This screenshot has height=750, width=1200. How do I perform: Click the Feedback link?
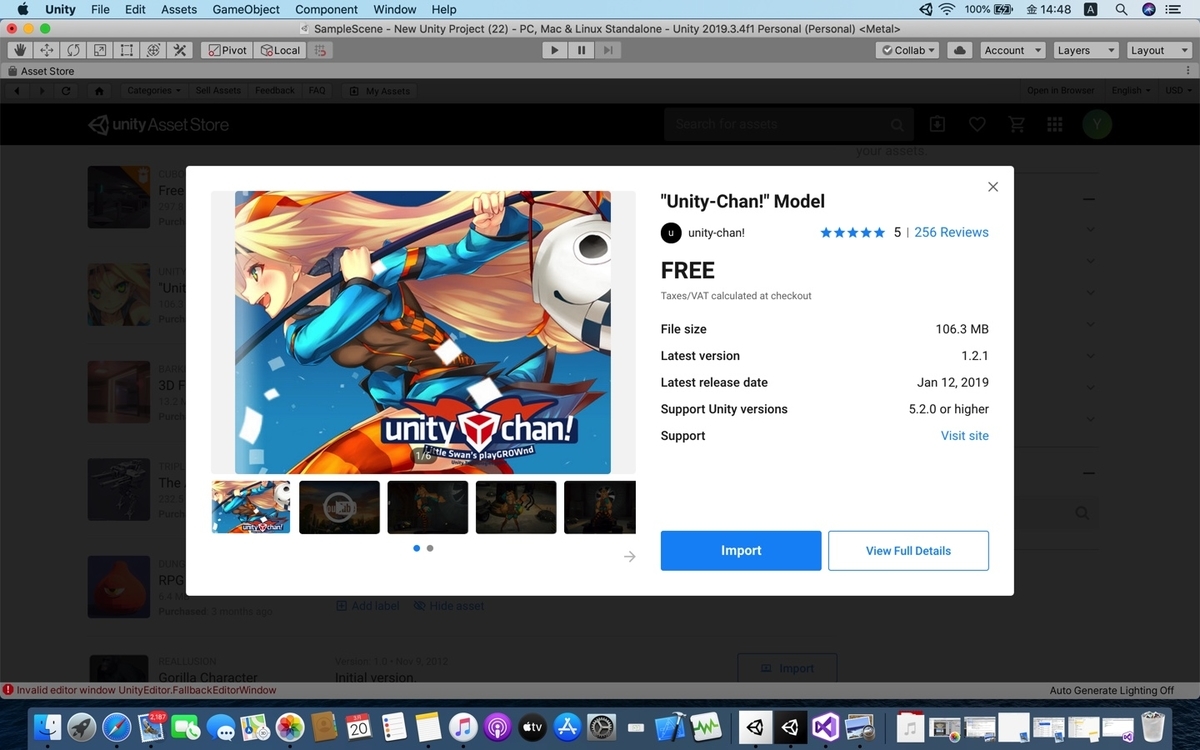pos(275,91)
